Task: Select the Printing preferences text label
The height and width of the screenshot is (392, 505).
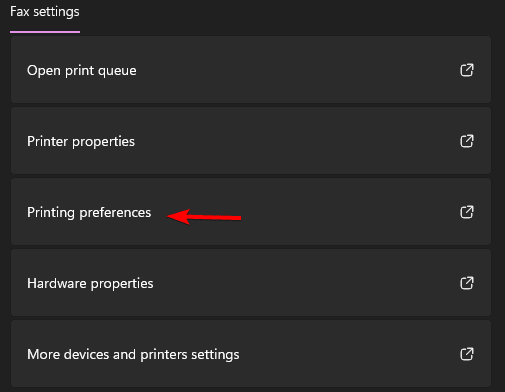Action: [89, 213]
